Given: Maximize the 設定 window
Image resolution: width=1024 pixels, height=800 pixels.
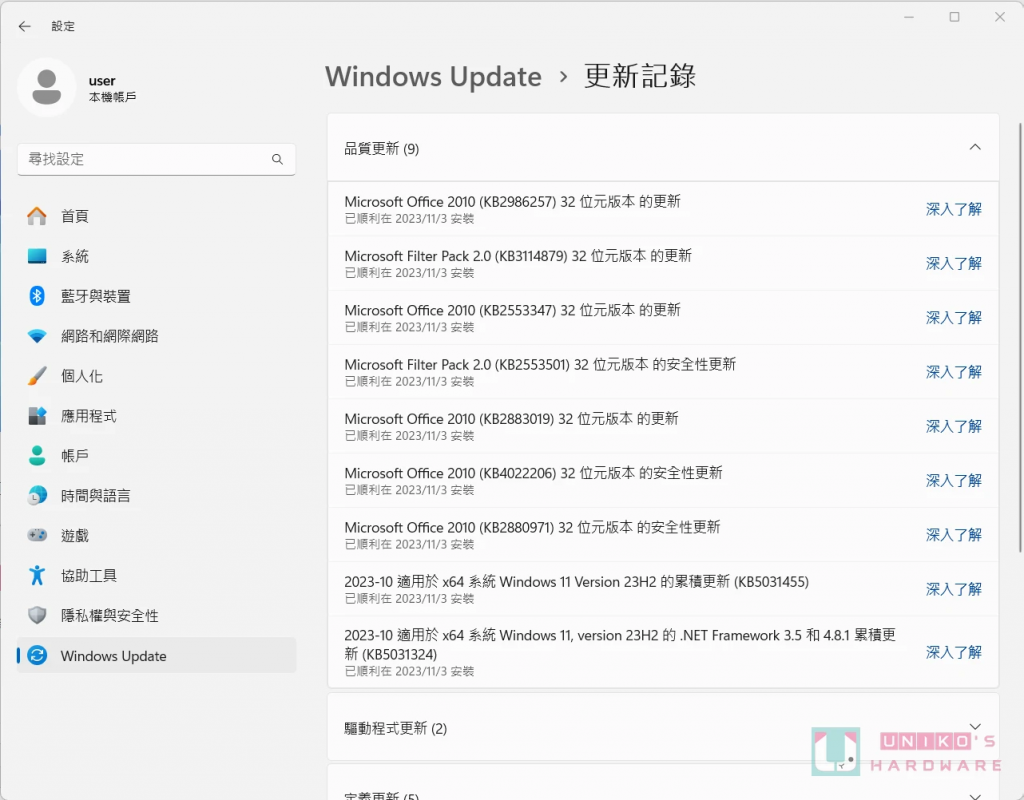Looking at the screenshot, I should 954,17.
